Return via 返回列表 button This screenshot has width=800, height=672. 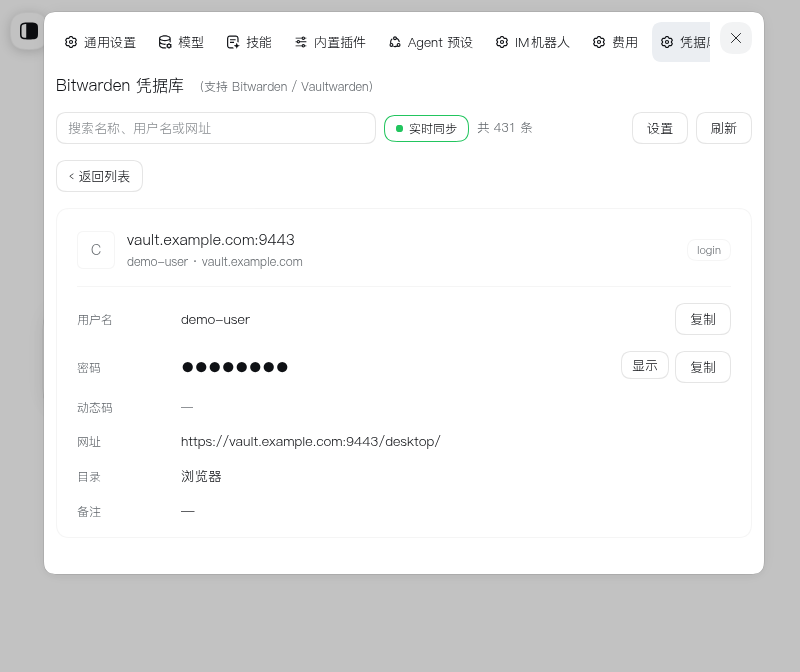(x=99, y=176)
